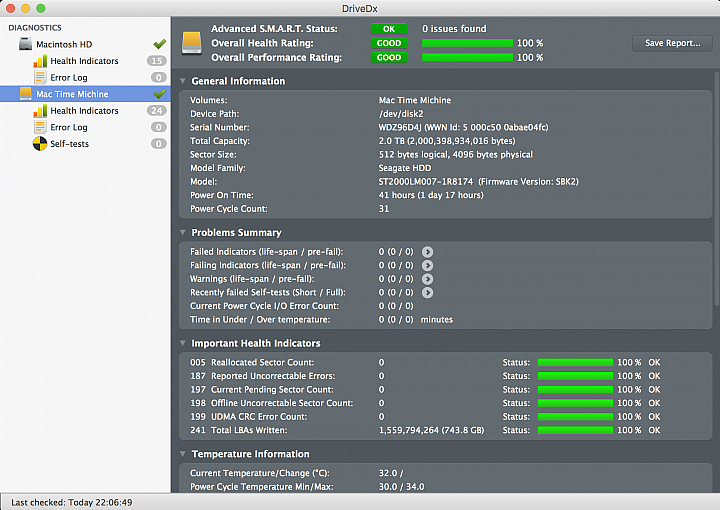
Task: Click the DIAGNOSTICS sidebar header
Action: (35, 28)
